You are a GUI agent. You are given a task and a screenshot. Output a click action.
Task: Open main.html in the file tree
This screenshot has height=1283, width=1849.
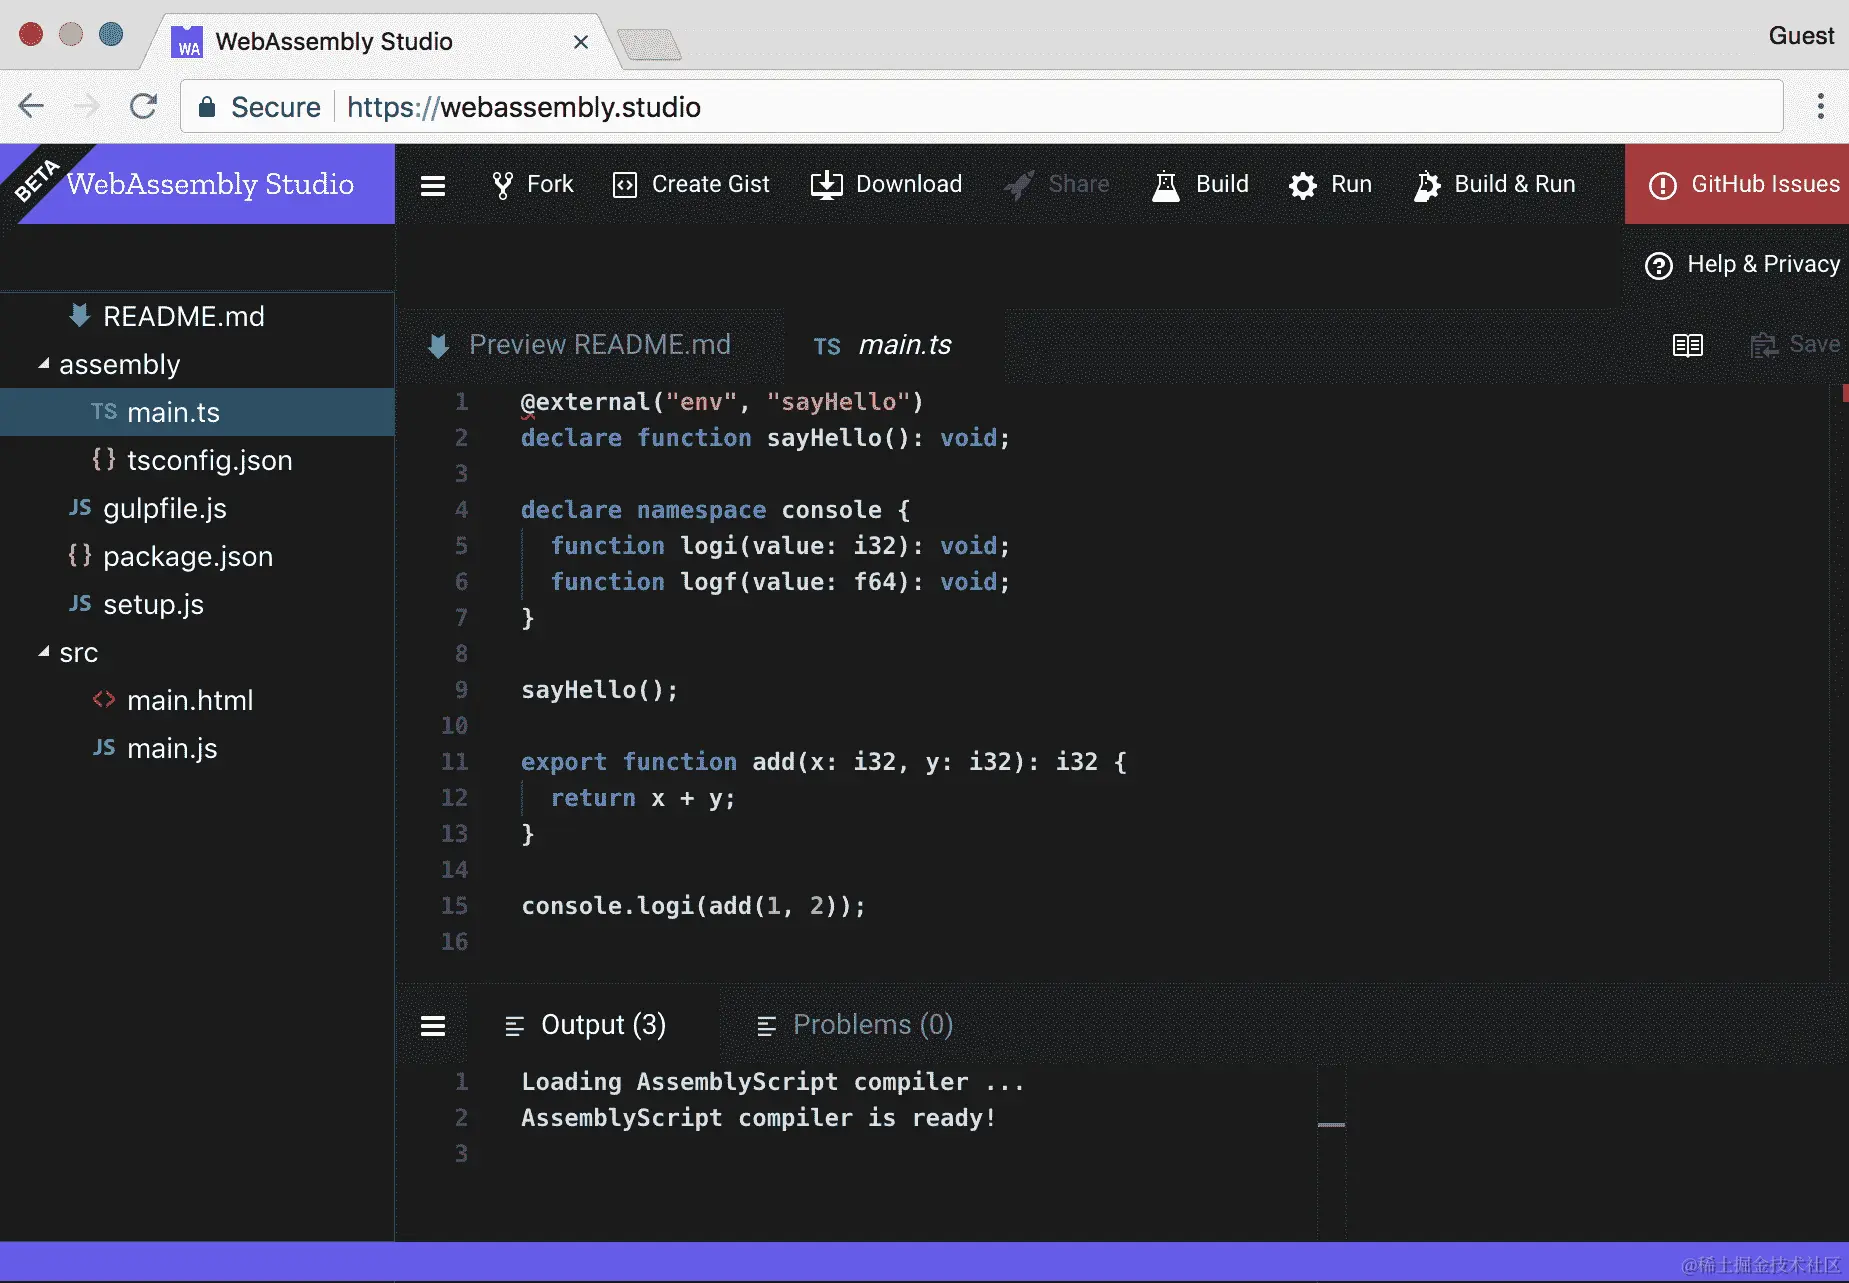pos(198,700)
